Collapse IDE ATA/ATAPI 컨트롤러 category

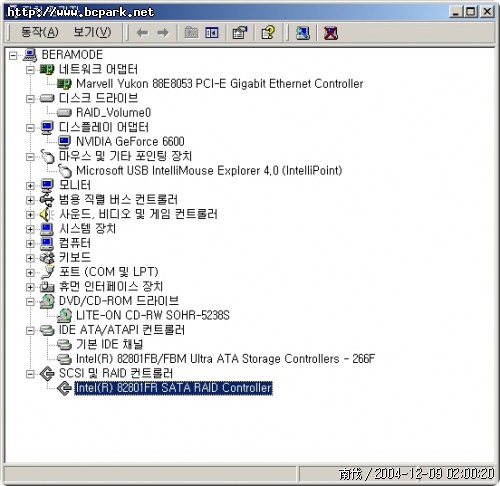(x=30, y=331)
